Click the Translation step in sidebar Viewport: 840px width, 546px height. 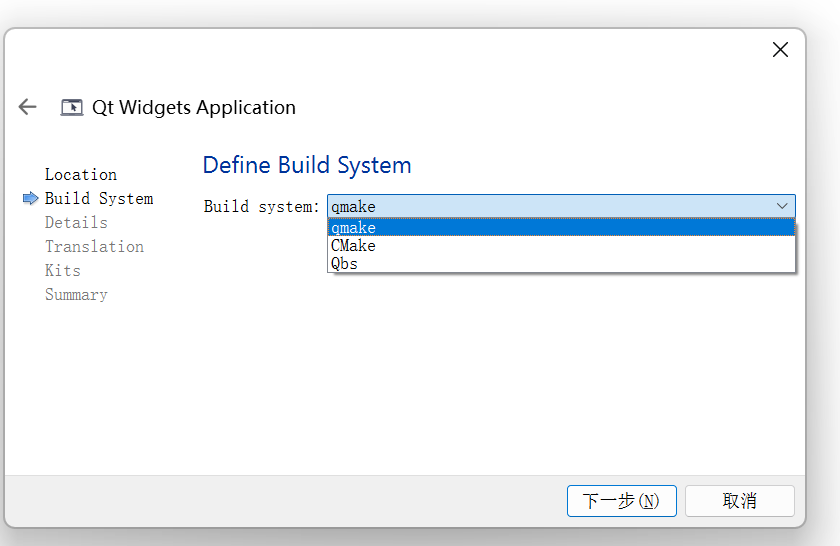(x=94, y=246)
